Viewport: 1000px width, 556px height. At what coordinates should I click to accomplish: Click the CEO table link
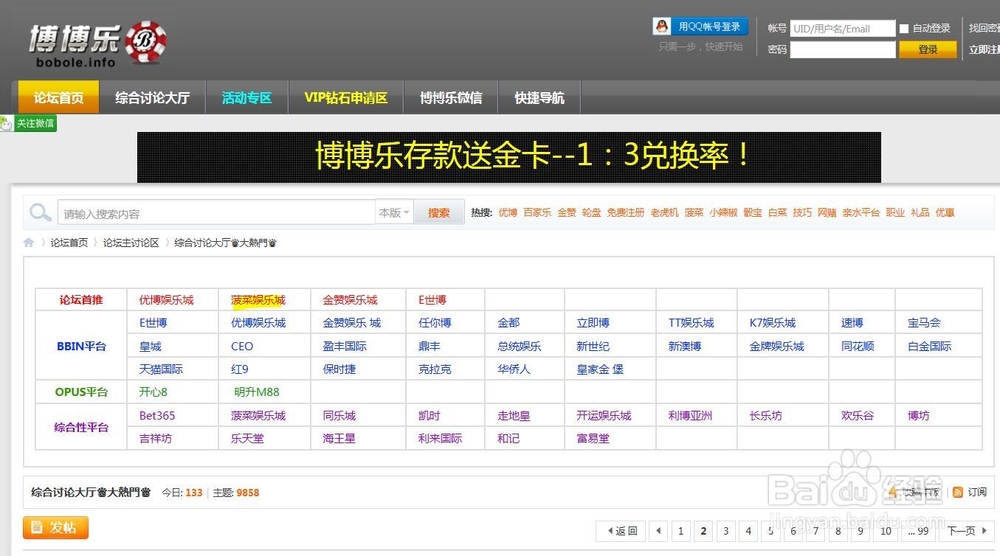coord(242,346)
